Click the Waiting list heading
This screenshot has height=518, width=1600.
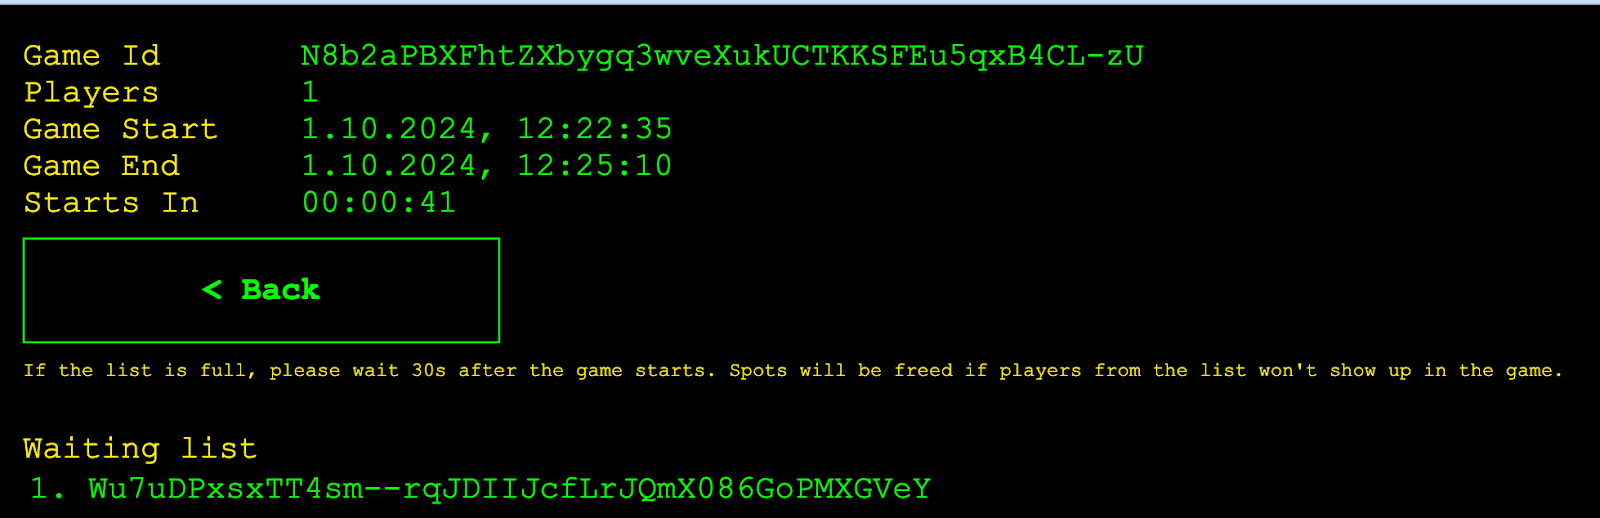[140, 449]
